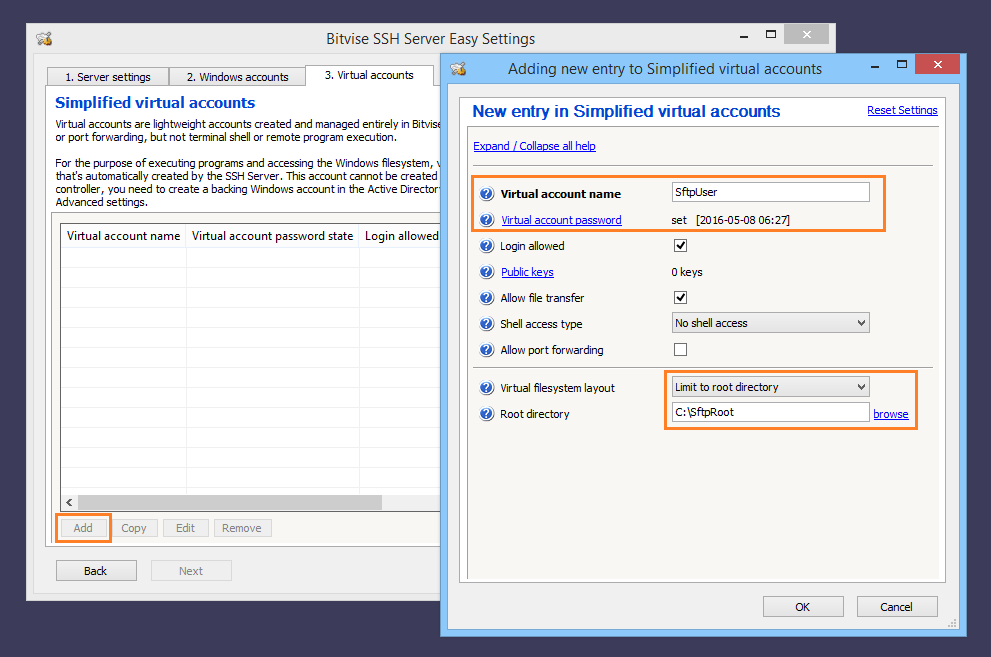991x657 pixels.
Task: Click the 'Simplified virtual accounts' heading
Action: (x=155, y=102)
